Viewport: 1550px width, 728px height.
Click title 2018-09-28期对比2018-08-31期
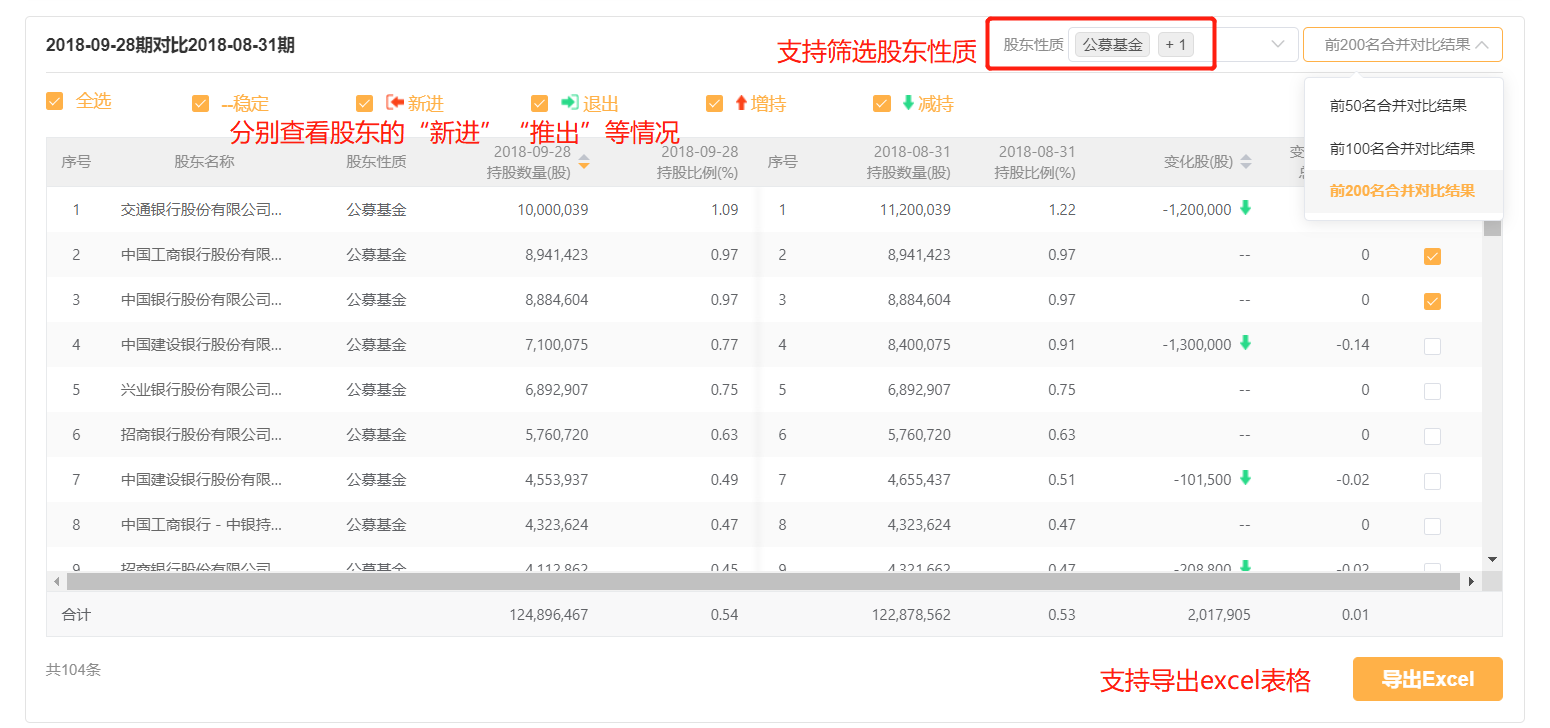pyautogui.click(x=170, y=45)
